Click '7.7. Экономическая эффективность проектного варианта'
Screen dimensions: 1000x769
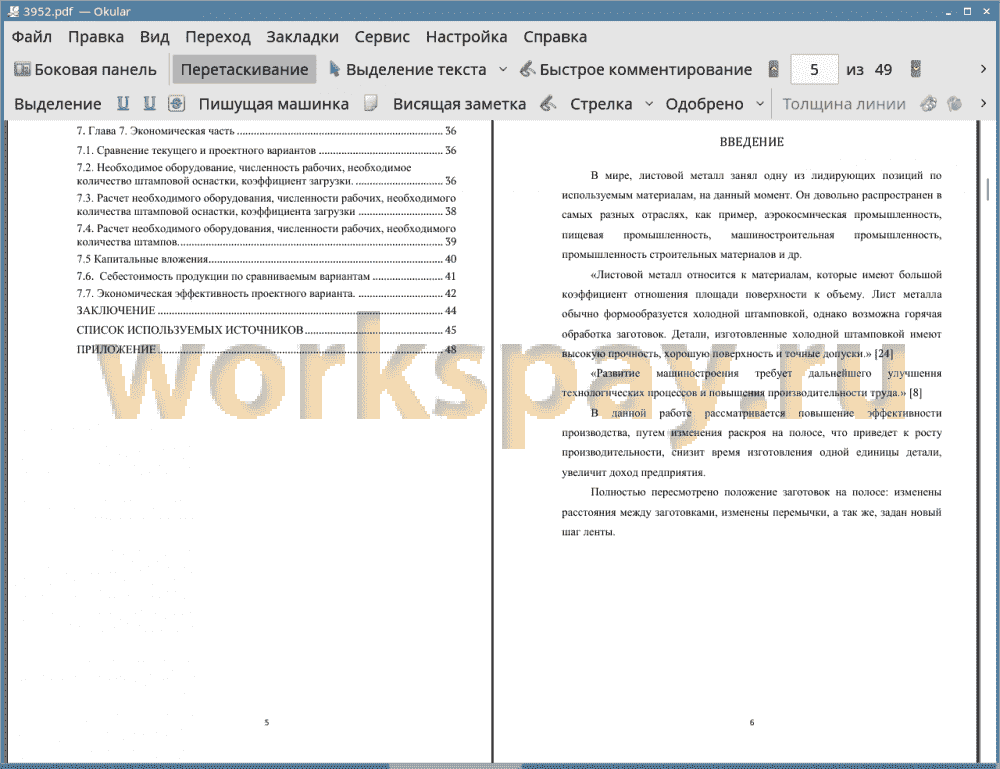click(x=267, y=294)
